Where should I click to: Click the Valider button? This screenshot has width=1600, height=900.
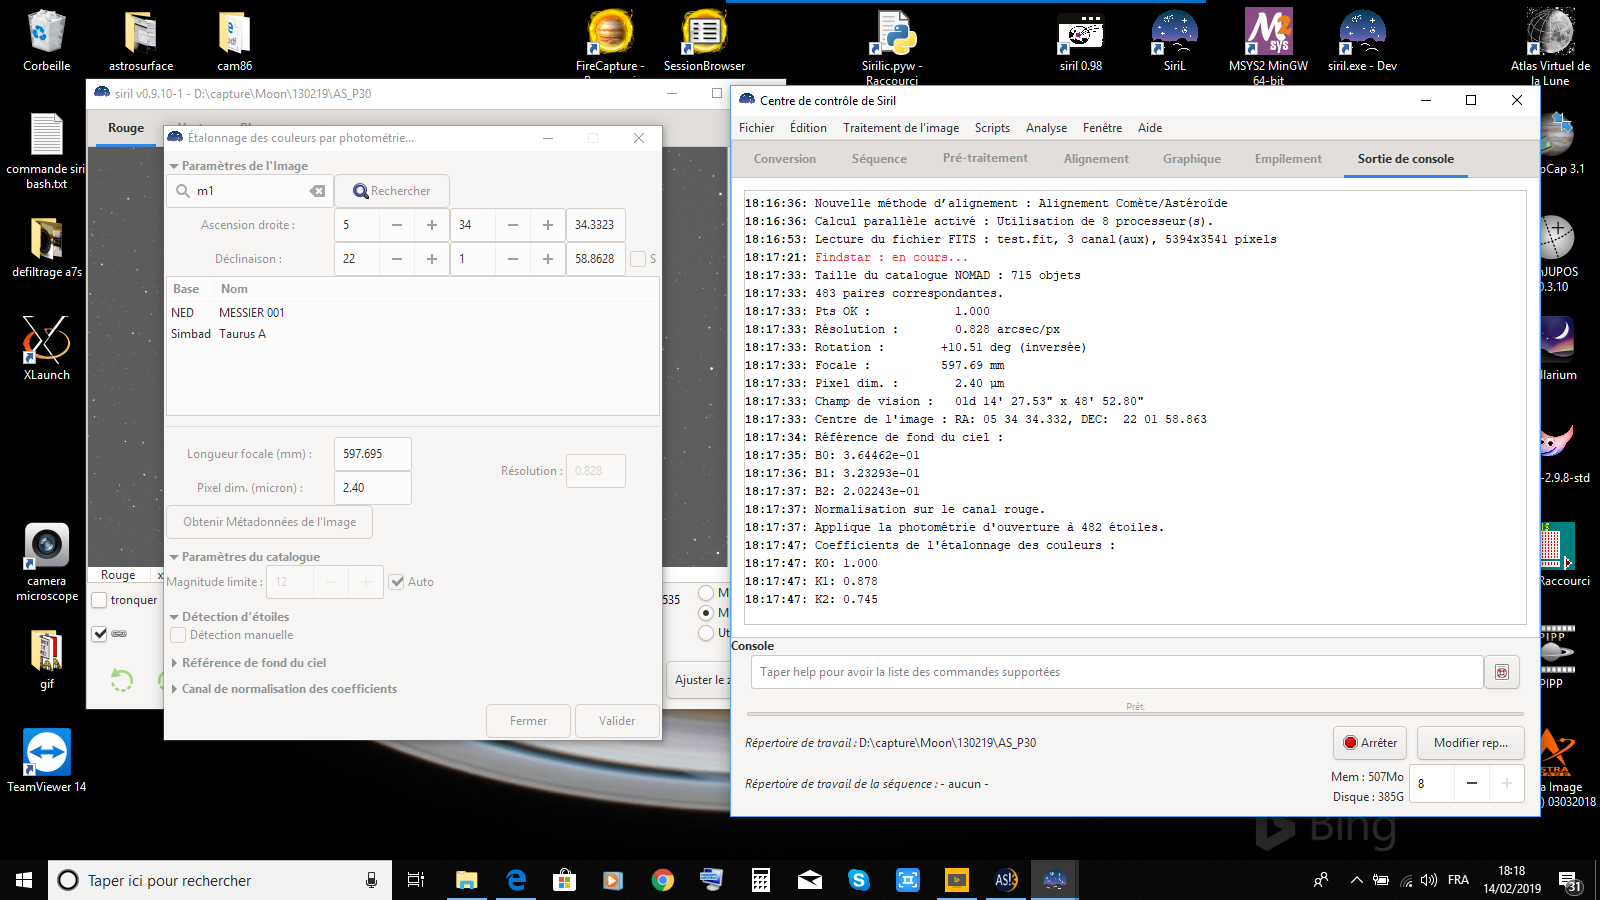[x=617, y=721]
